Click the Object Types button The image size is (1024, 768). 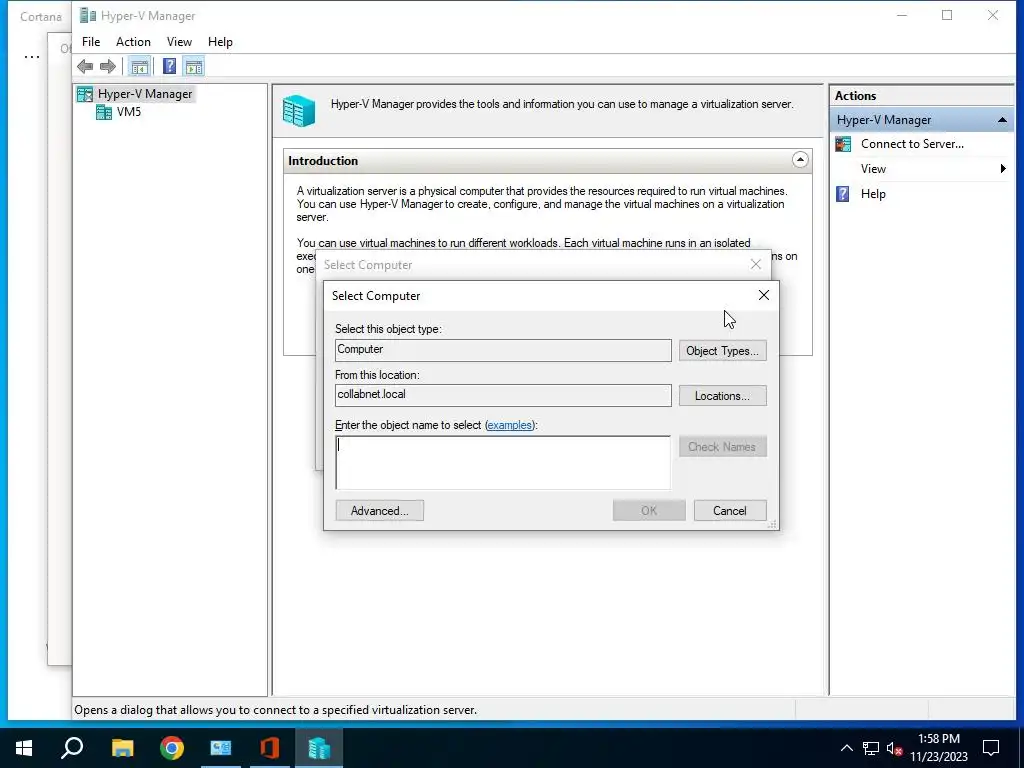pyautogui.click(x=722, y=351)
